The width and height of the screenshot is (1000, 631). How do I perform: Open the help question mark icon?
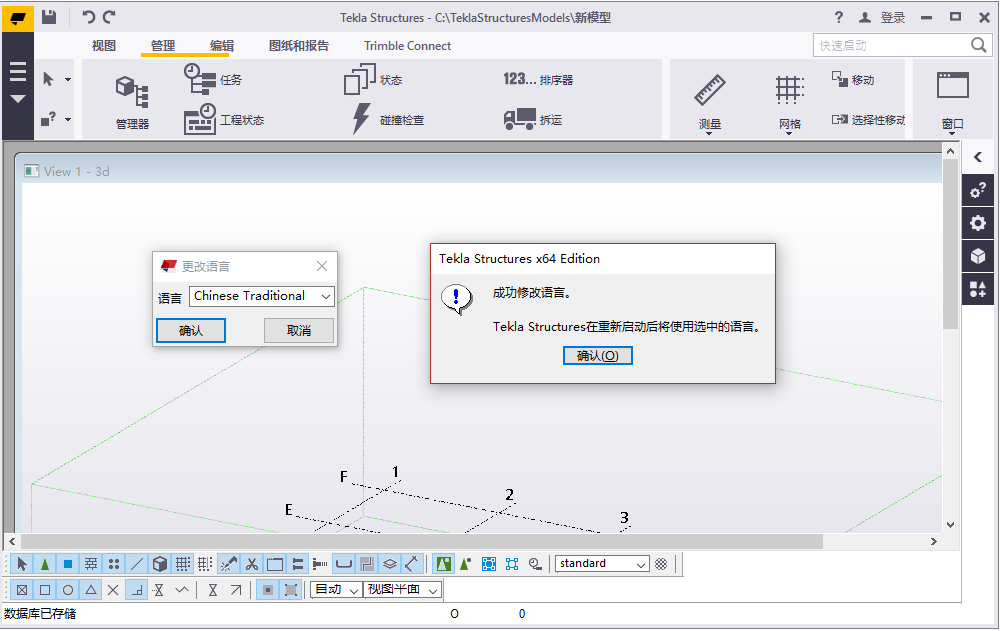(839, 17)
